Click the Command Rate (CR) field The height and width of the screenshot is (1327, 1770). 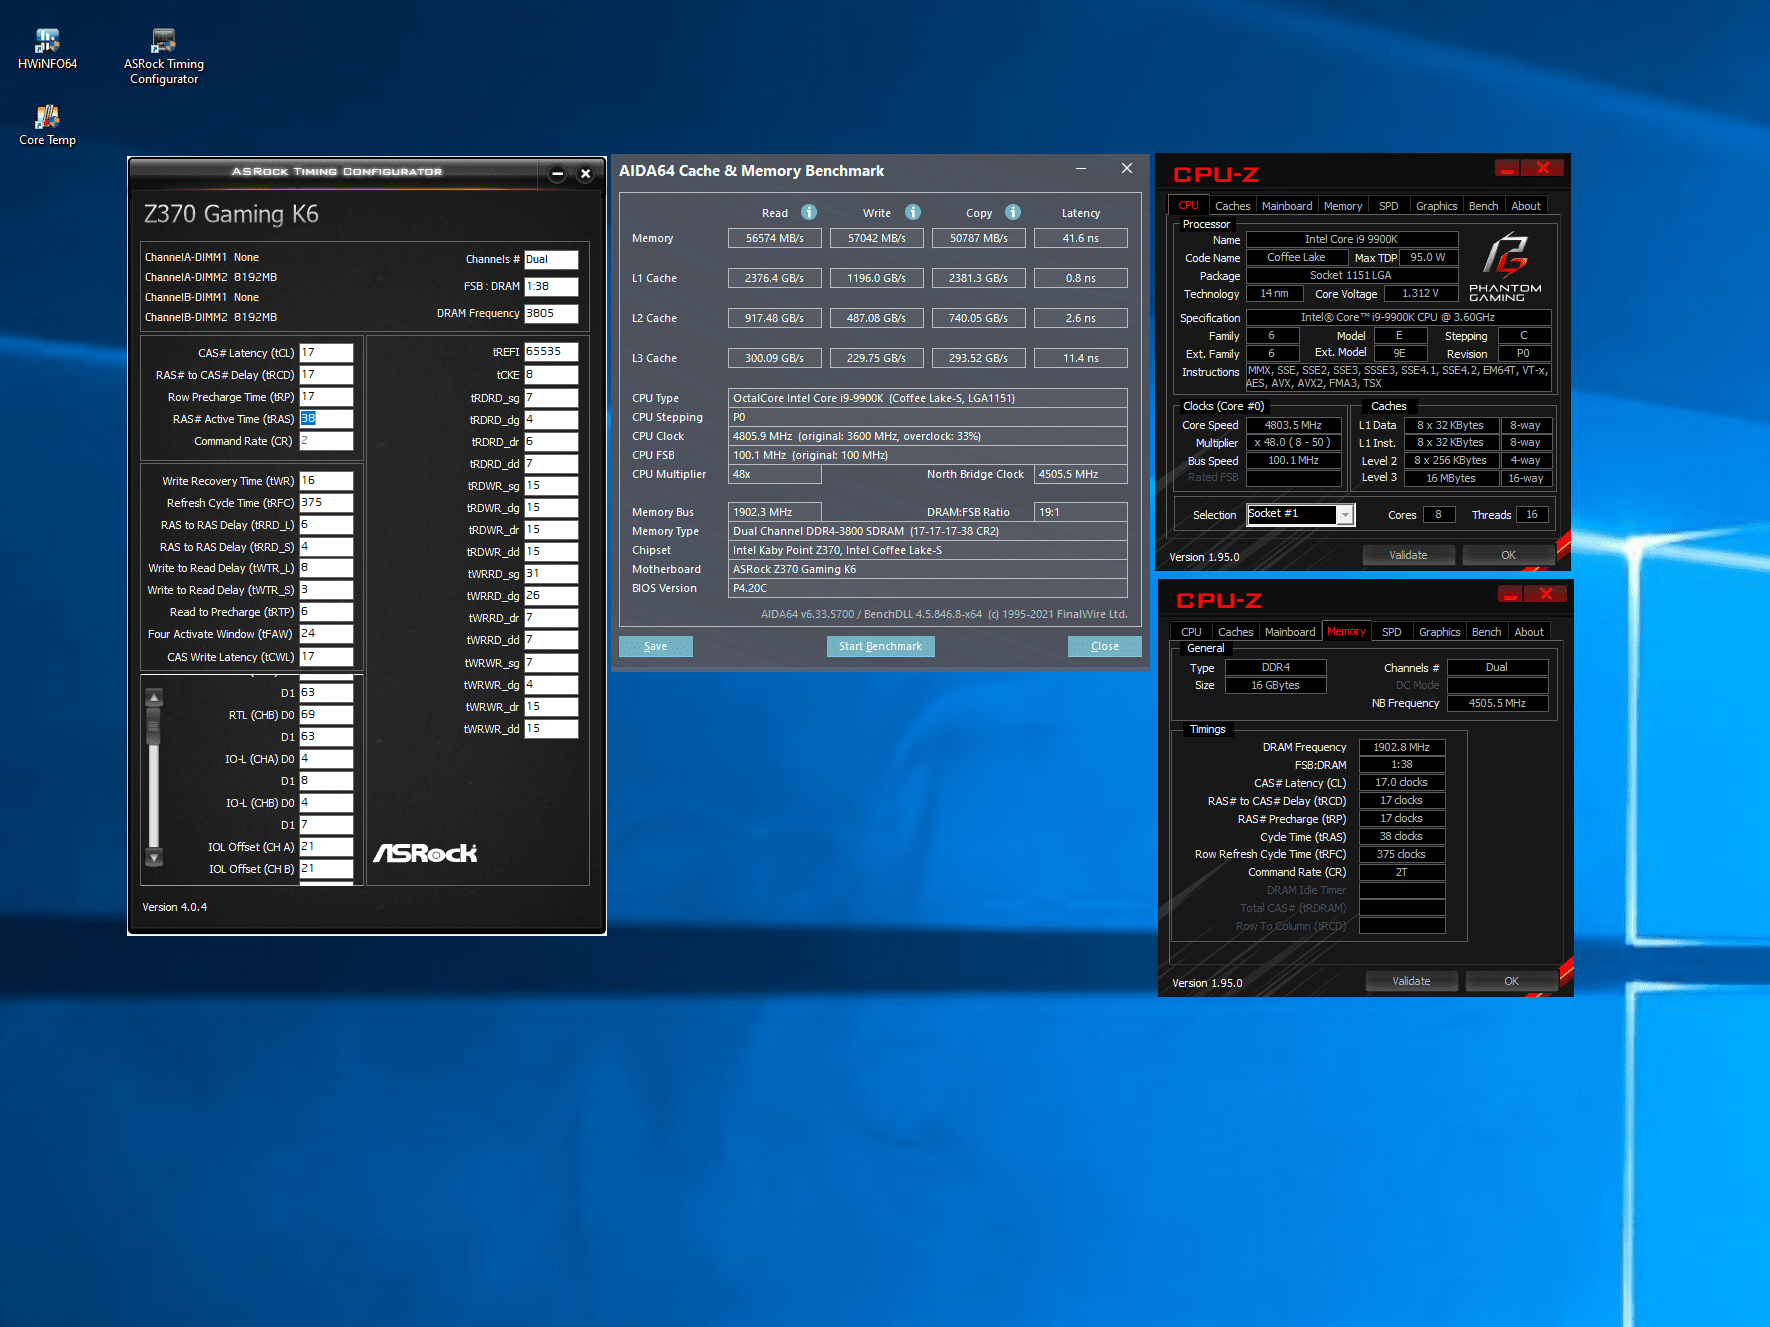(x=326, y=441)
